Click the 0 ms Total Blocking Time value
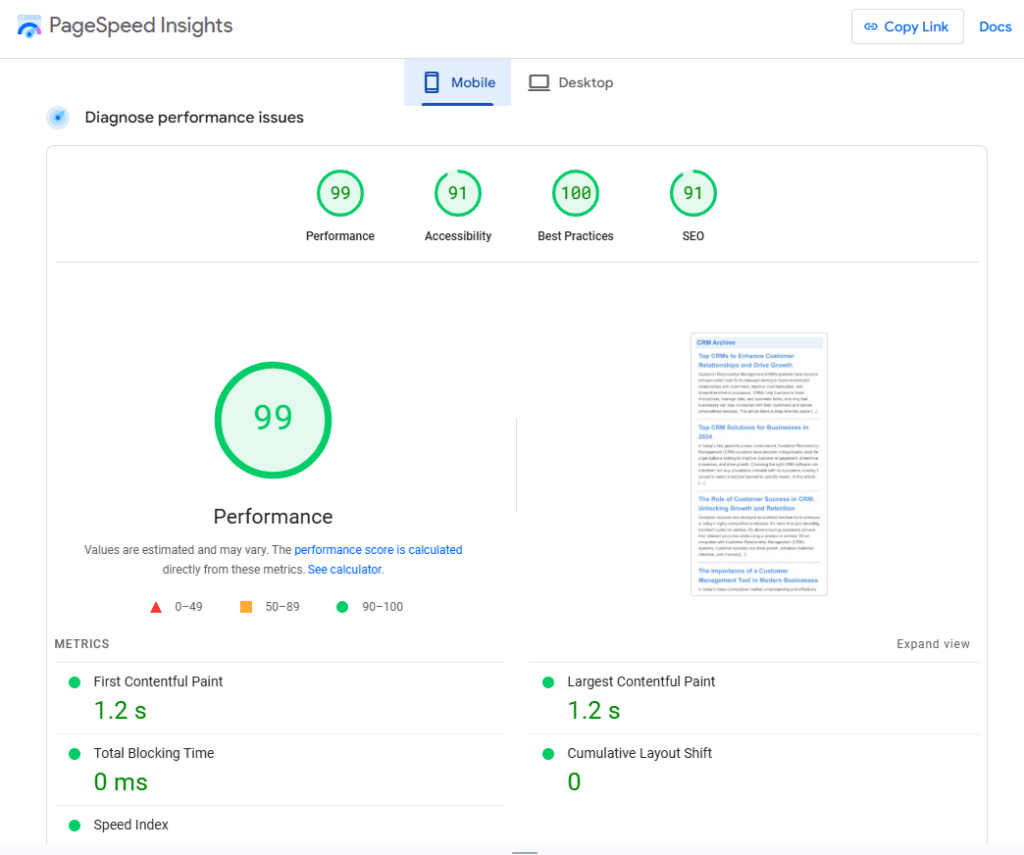The width and height of the screenshot is (1024, 855). click(121, 782)
